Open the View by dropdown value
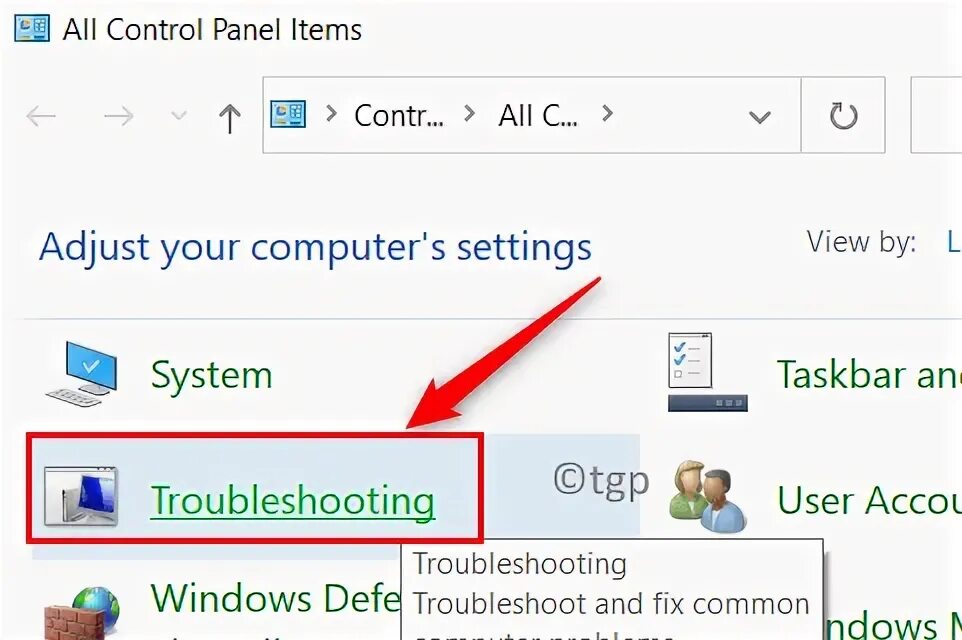Screen dimensions: 962x640 (x=954, y=242)
